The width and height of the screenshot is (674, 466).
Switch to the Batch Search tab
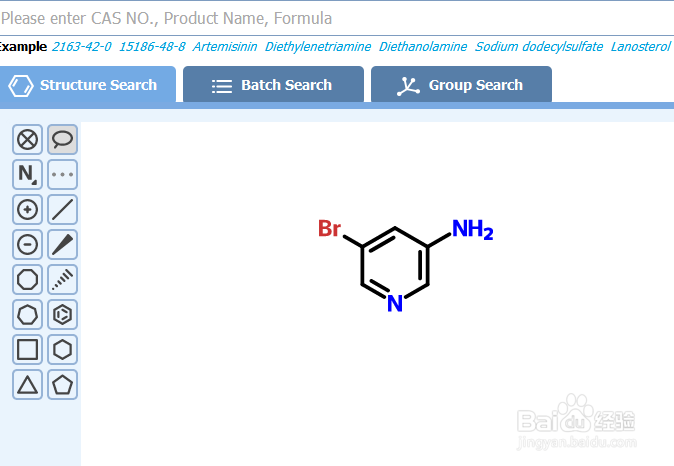[273, 85]
